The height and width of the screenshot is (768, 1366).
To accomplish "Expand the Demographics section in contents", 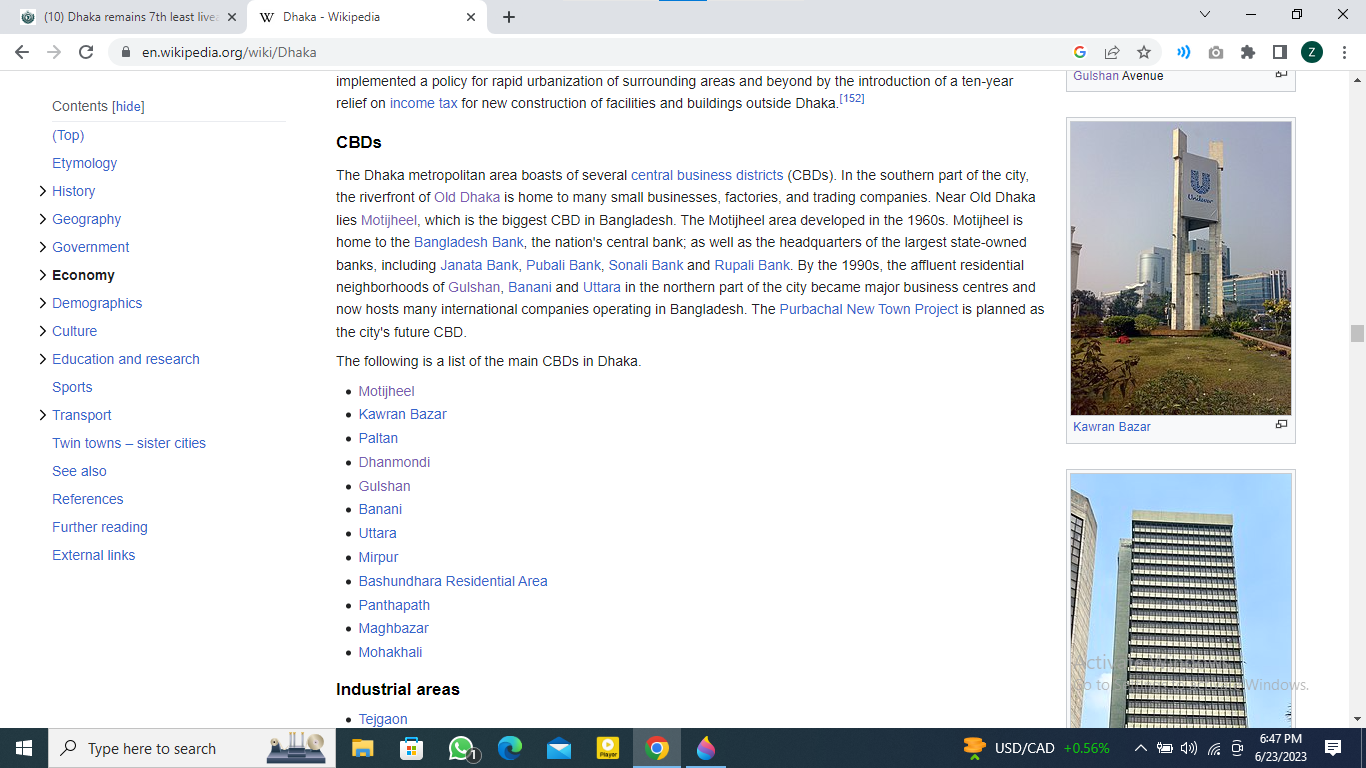I will (42, 303).
